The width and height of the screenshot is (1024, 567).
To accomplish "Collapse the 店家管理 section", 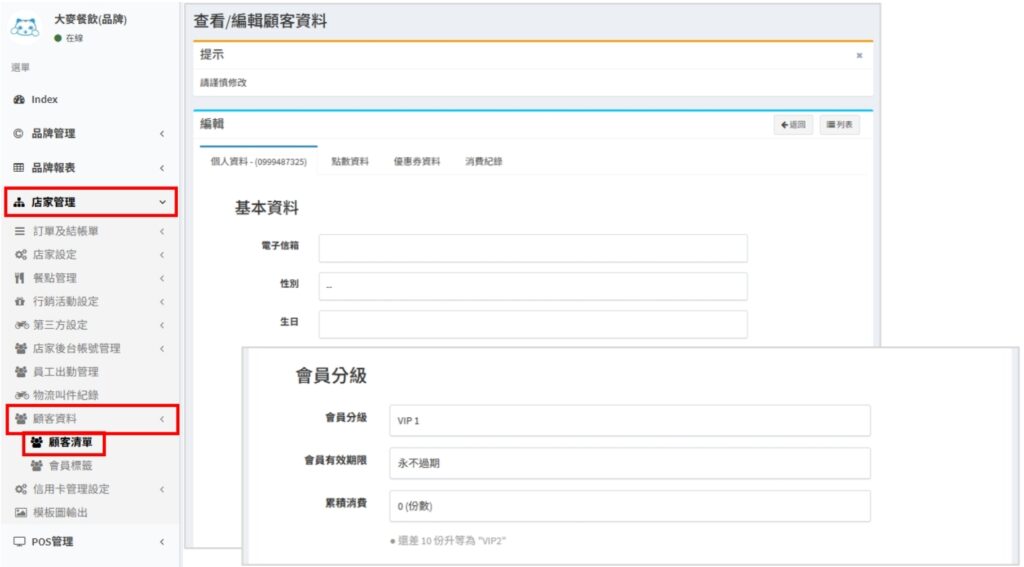I will pyautogui.click(x=162, y=202).
